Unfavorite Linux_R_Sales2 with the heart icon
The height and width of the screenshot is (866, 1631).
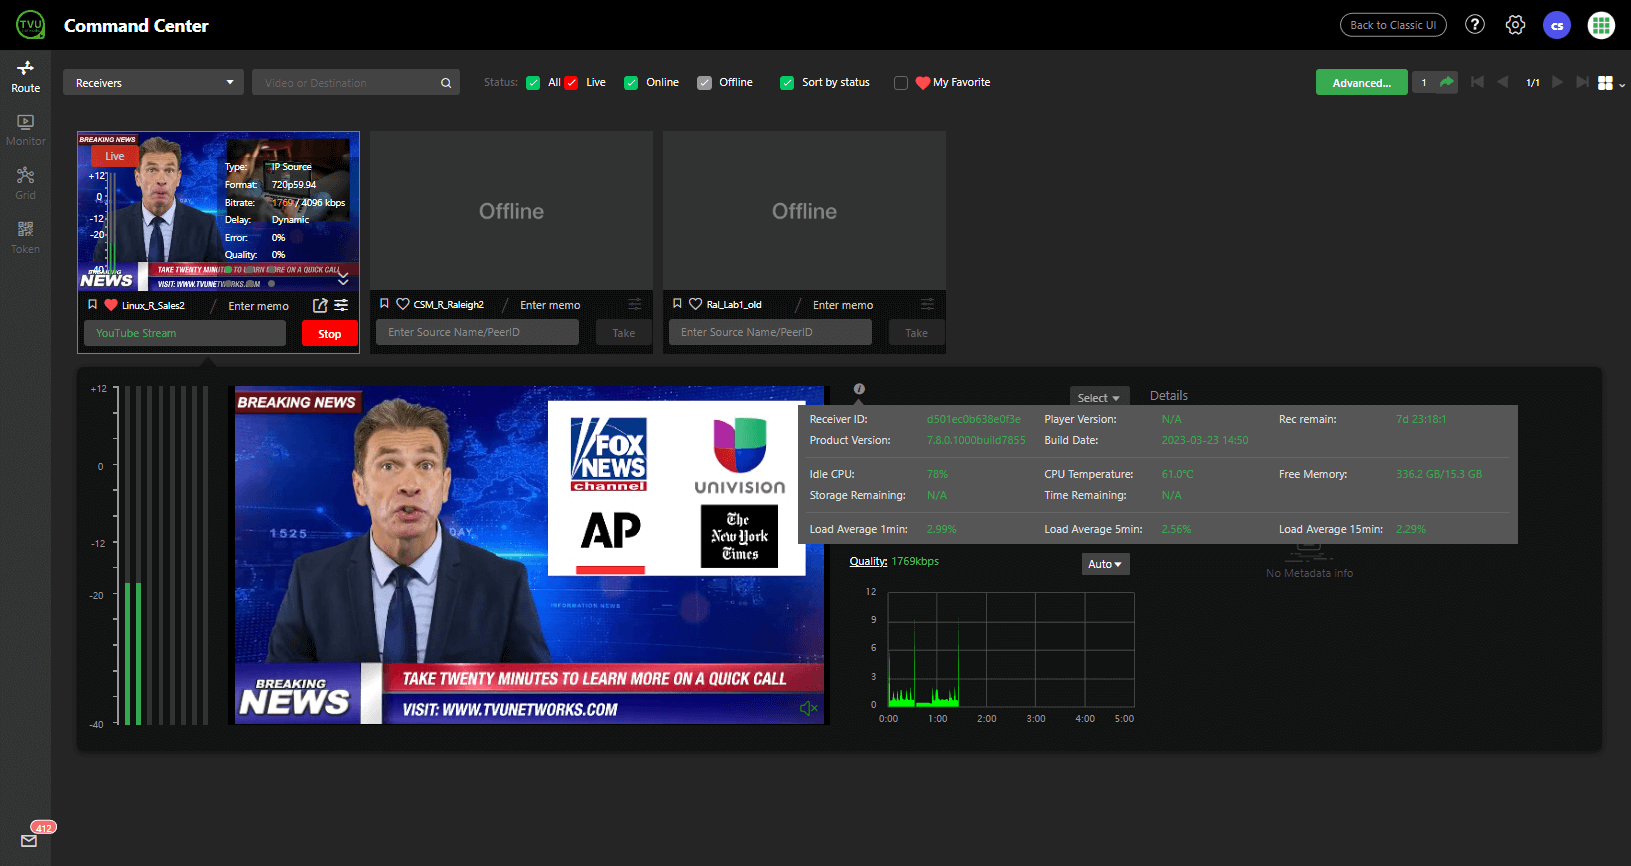click(111, 305)
